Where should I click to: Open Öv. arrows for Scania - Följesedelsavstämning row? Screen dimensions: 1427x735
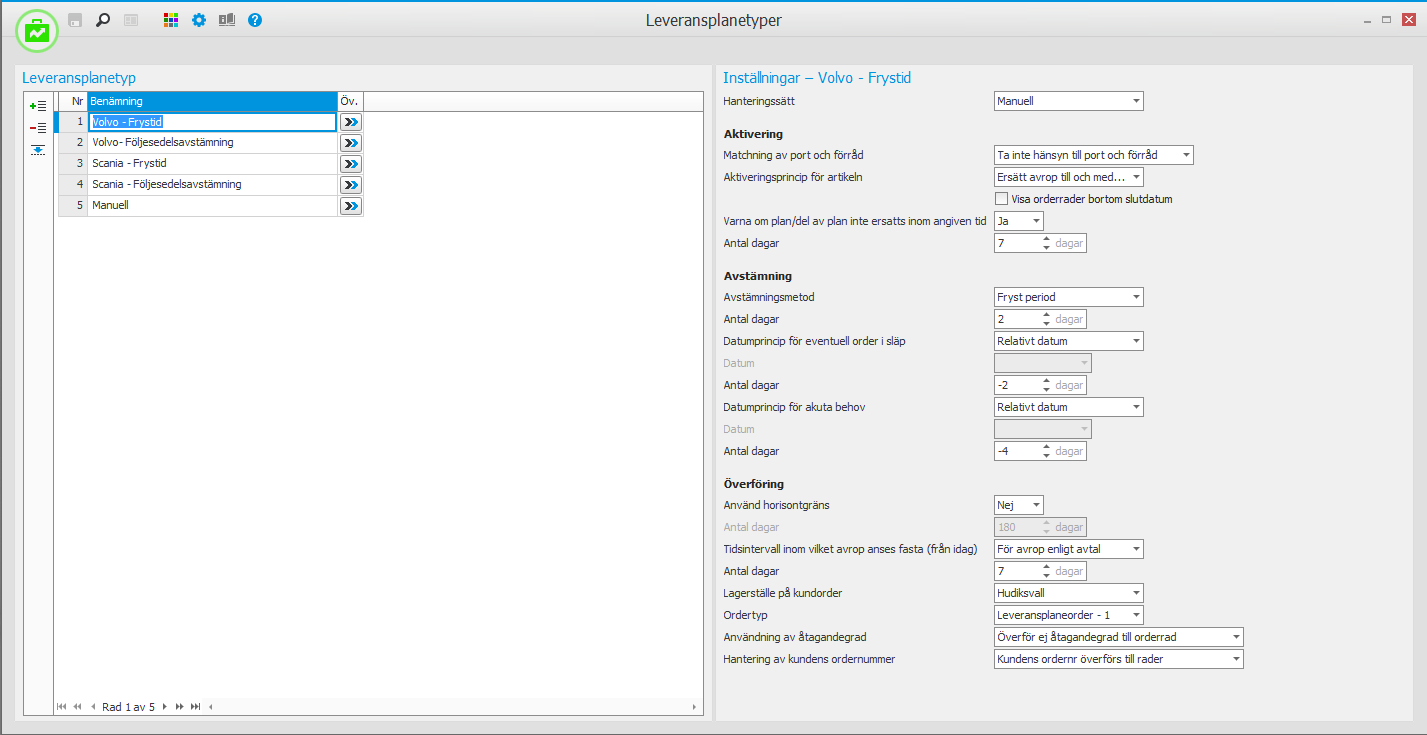pos(351,185)
